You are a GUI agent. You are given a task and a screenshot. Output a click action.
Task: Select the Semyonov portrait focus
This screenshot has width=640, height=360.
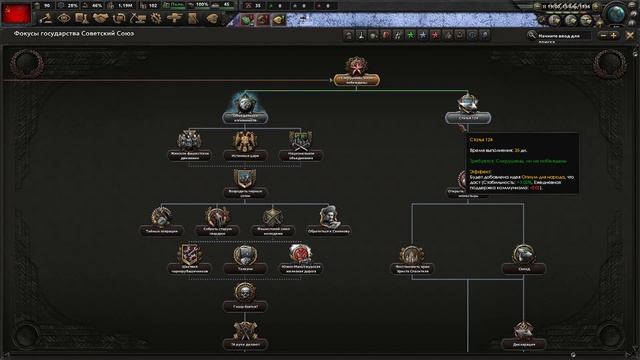click(329, 221)
